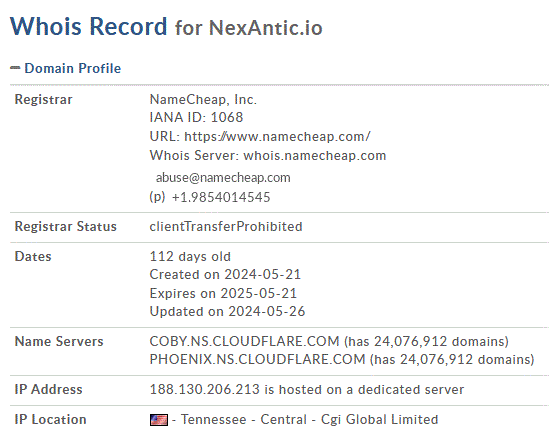
Task: Click the US flag icon in IP Location
Action: 159,420
